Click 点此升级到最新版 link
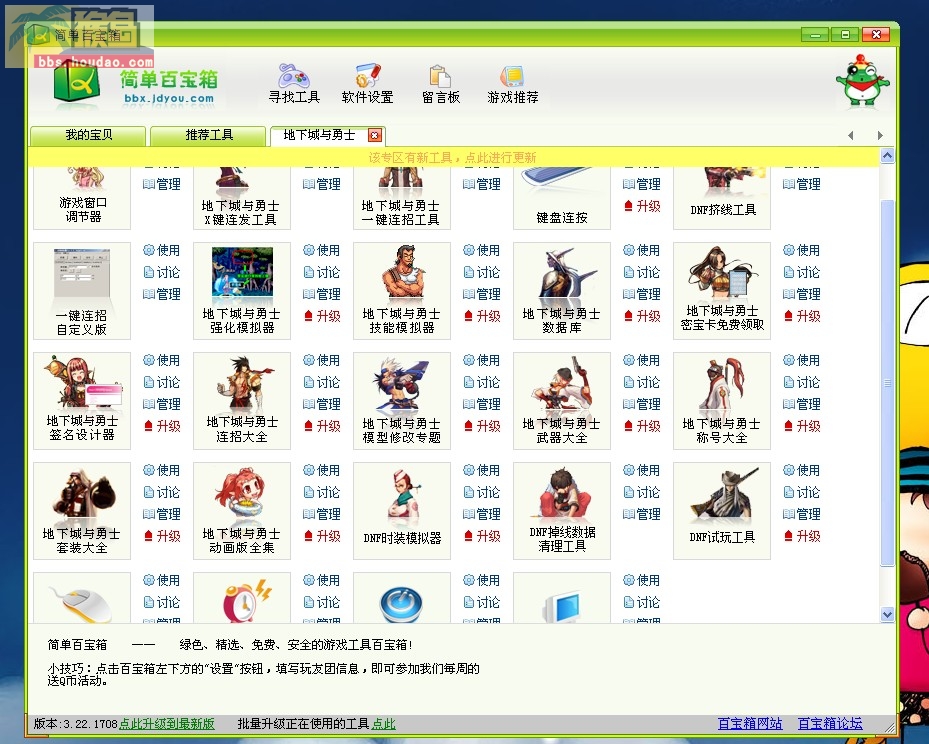Image resolution: width=929 pixels, height=744 pixels. tap(166, 724)
